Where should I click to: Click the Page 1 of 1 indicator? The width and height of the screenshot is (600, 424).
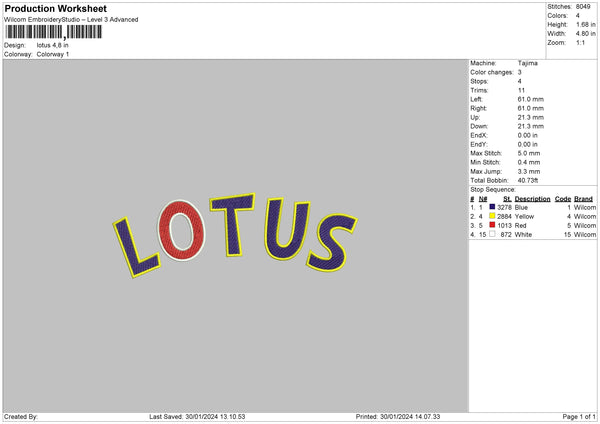(579, 416)
